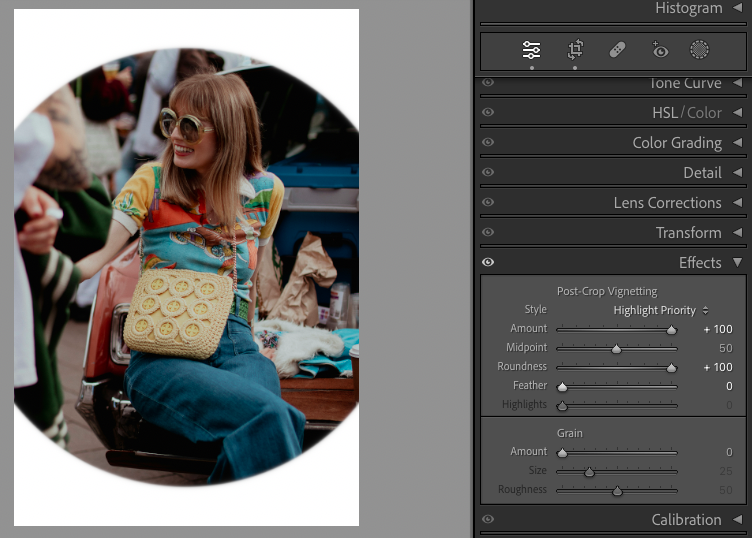Click the Grain Amount slider handle

point(562,453)
